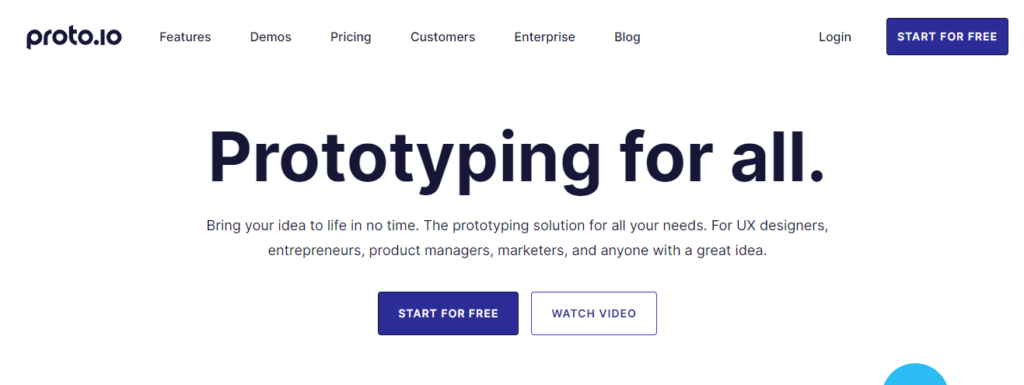This screenshot has height=385, width=1024.
Task: Visit the Blog link
Action: click(627, 37)
